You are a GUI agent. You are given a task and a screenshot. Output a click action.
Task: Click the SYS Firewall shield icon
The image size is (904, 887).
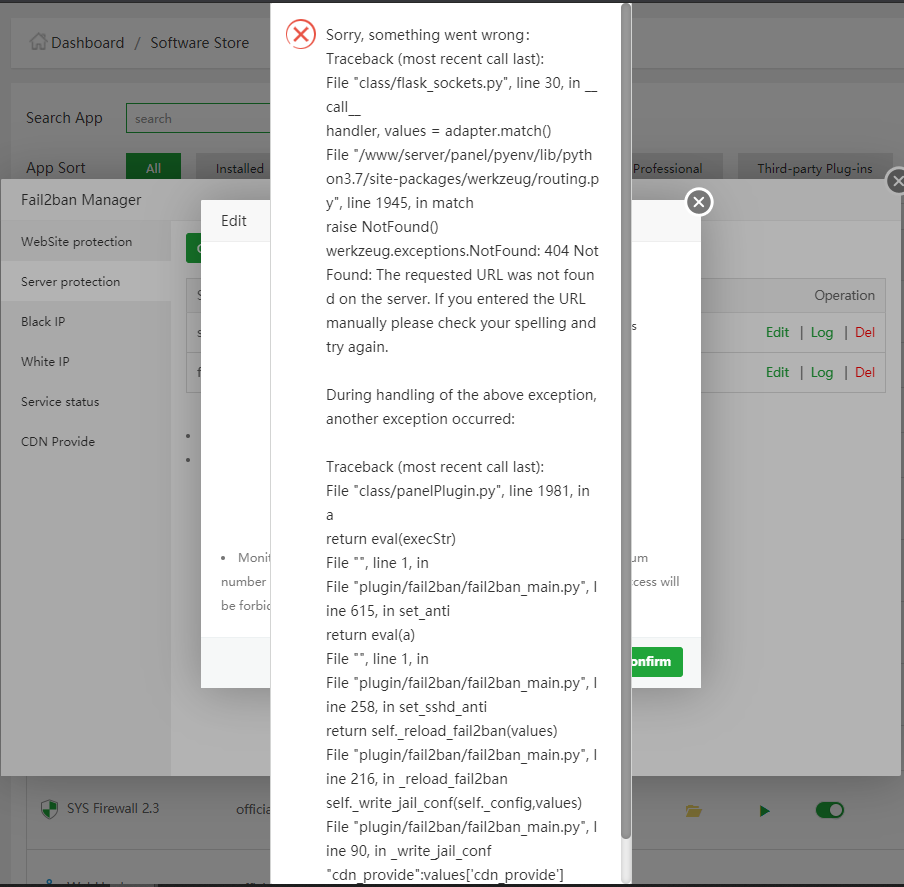point(50,809)
